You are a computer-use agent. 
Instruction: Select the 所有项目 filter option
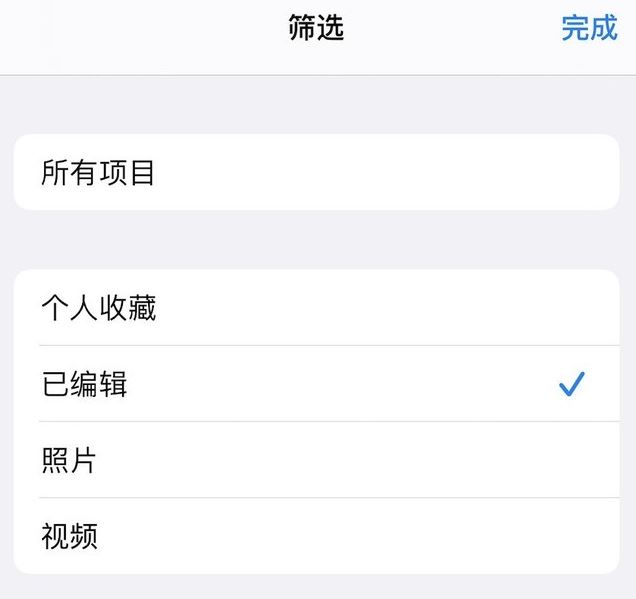316,172
